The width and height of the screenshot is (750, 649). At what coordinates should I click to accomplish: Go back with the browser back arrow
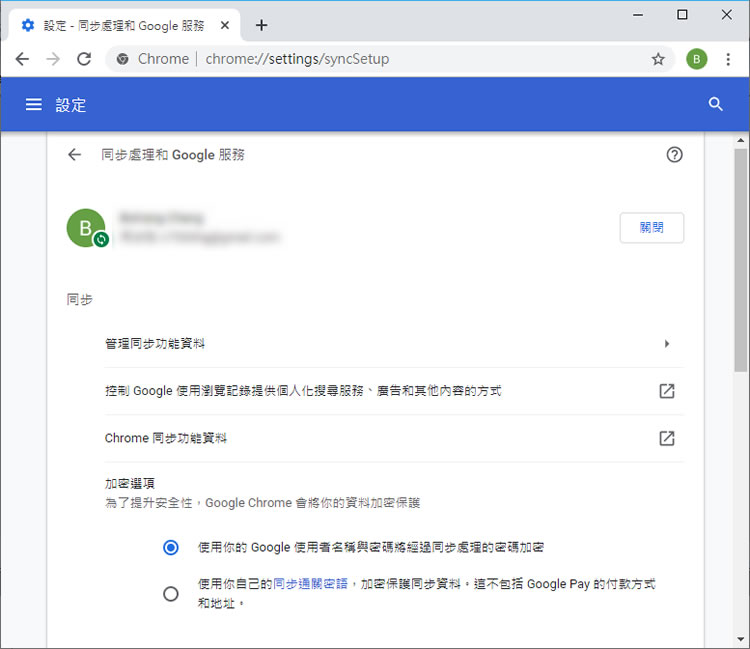(x=22, y=59)
